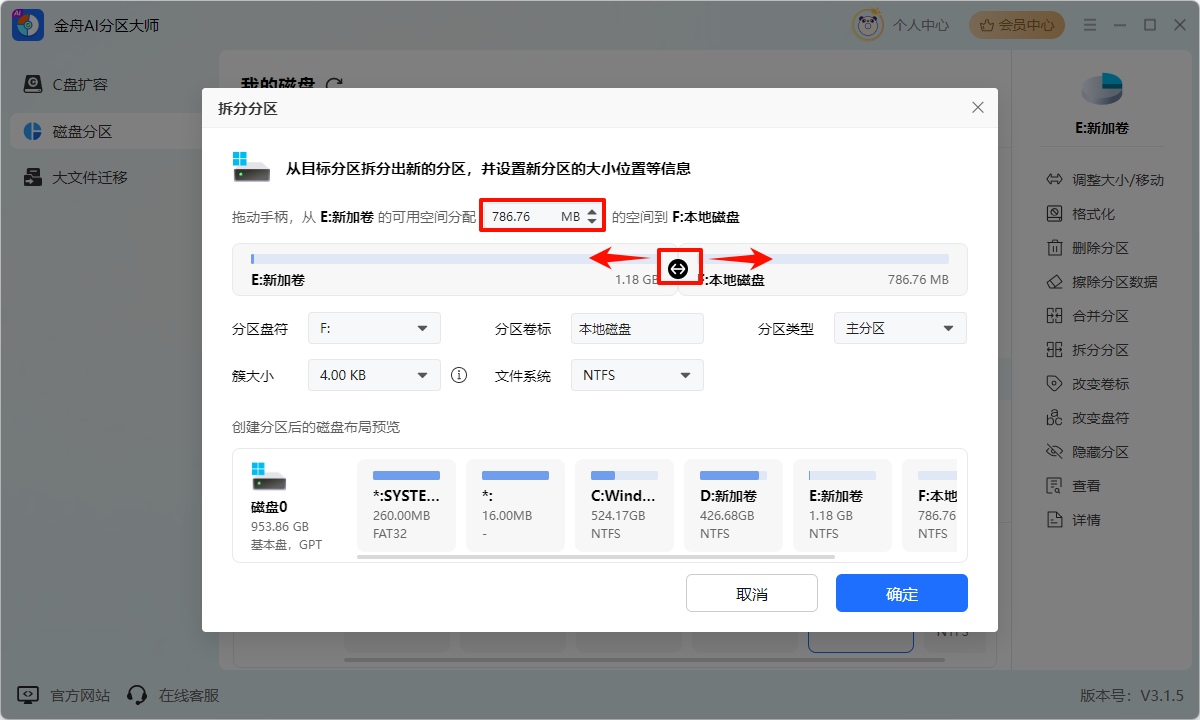
Task: Open 大文件迁移 sidebar tab
Action: point(90,178)
